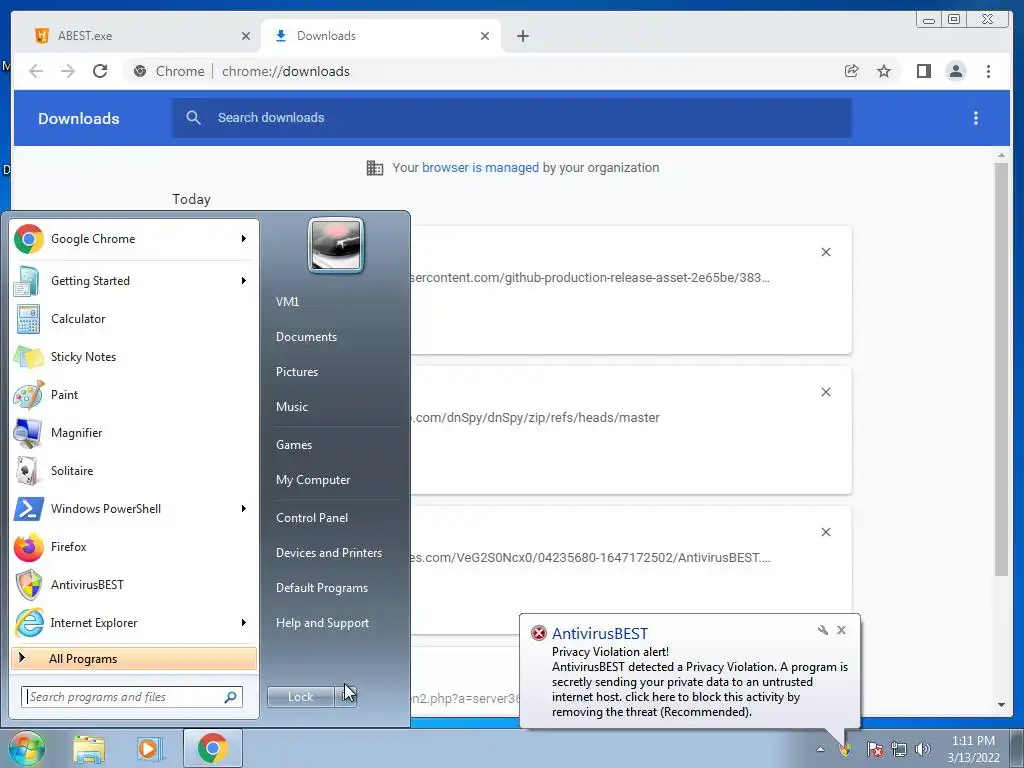Go forward in Chrome

tap(68, 71)
